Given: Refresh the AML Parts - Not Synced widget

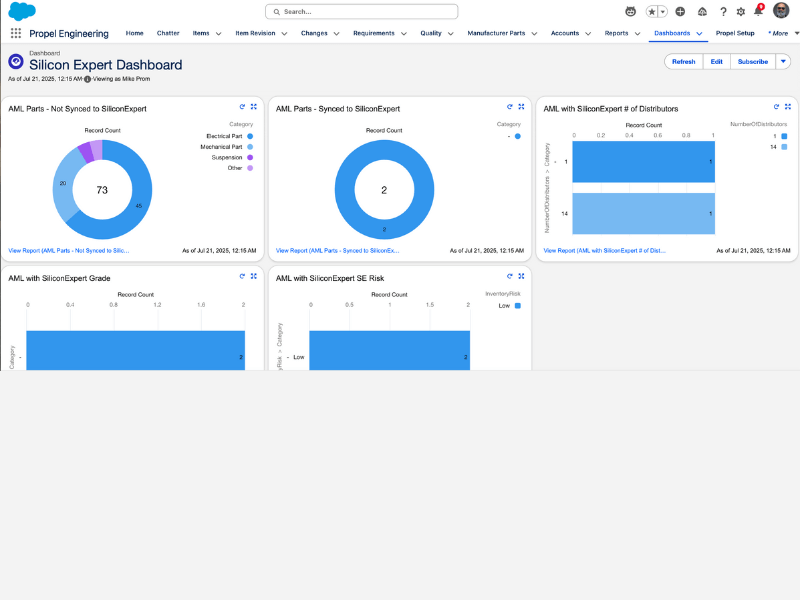Looking at the screenshot, I should click(242, 107).
